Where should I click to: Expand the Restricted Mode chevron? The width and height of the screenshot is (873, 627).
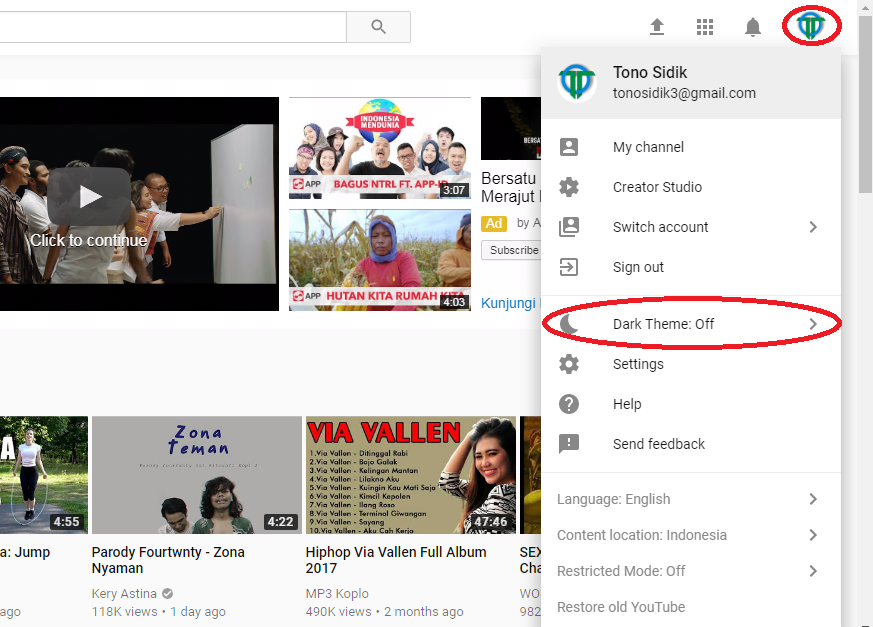[x=813, y=571]
